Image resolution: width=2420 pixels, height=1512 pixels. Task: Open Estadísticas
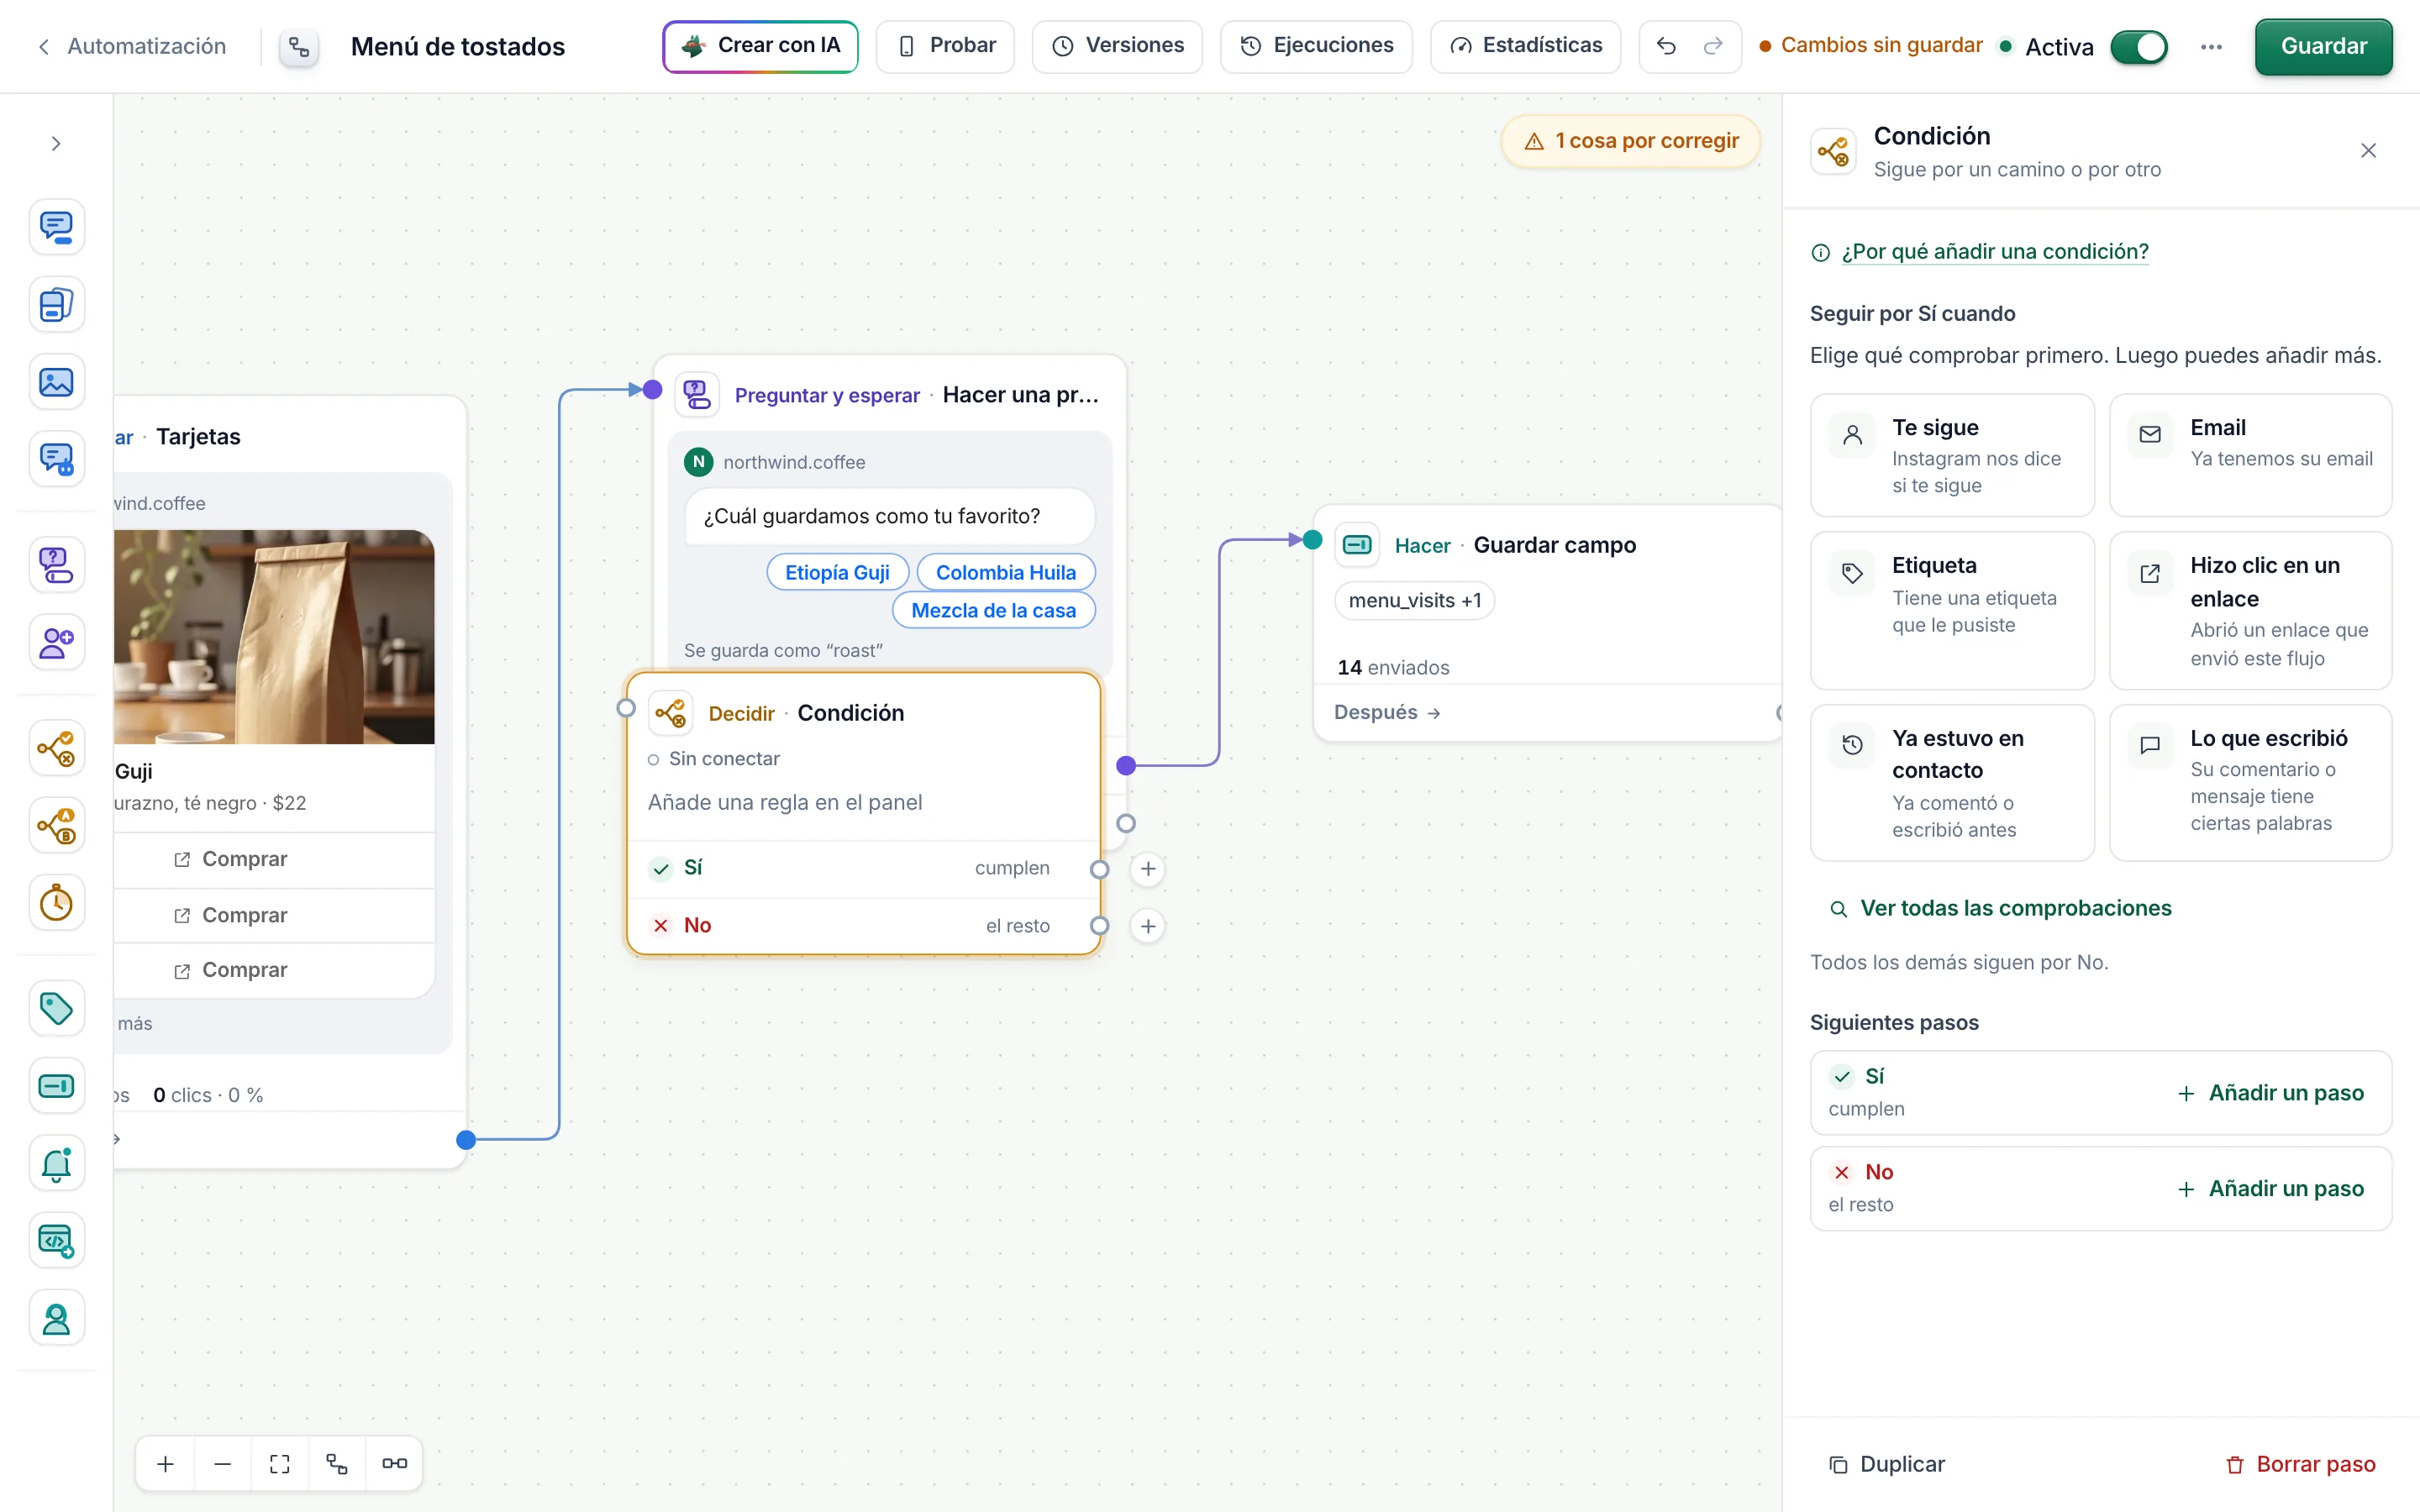pyautogui.click(x=1525, y=46)
